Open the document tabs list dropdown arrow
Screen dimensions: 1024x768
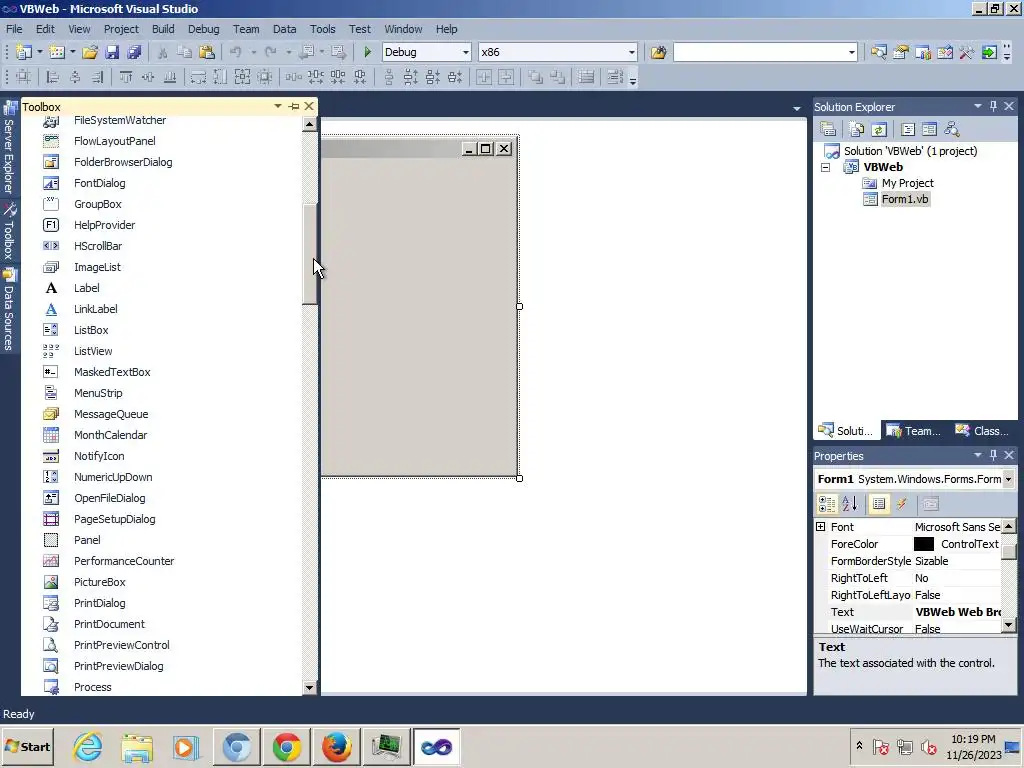coord(797,108)
